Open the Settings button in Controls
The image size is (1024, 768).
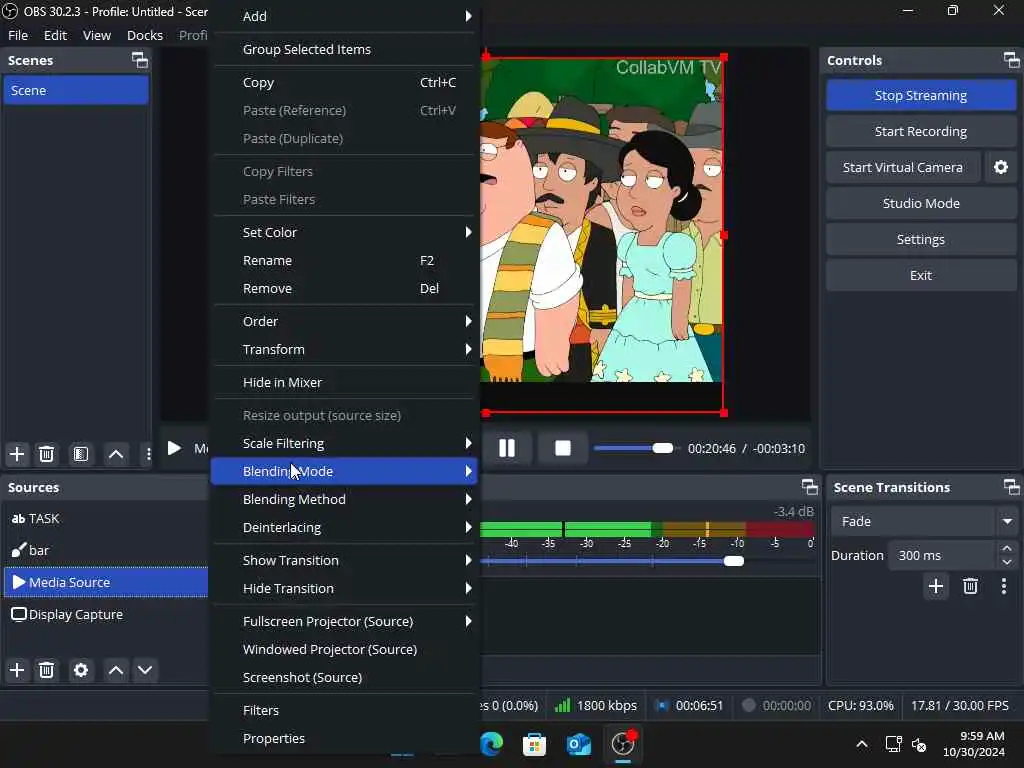click(x=921, y=239)
